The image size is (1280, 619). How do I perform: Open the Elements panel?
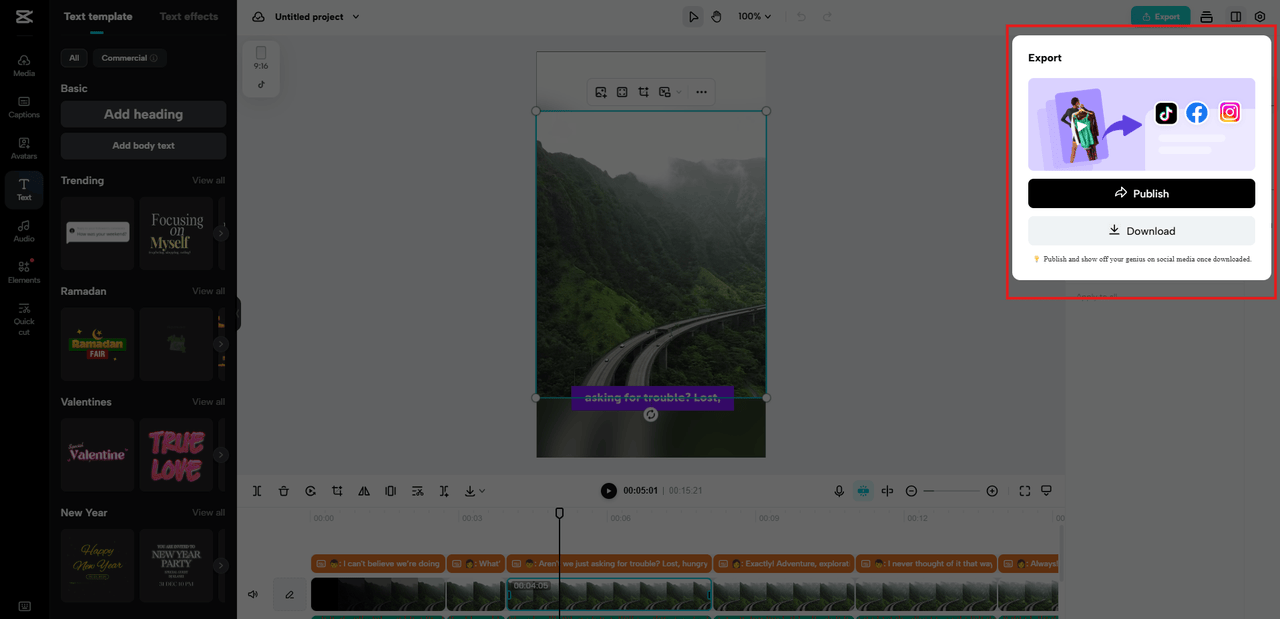(x=24, y=272)
